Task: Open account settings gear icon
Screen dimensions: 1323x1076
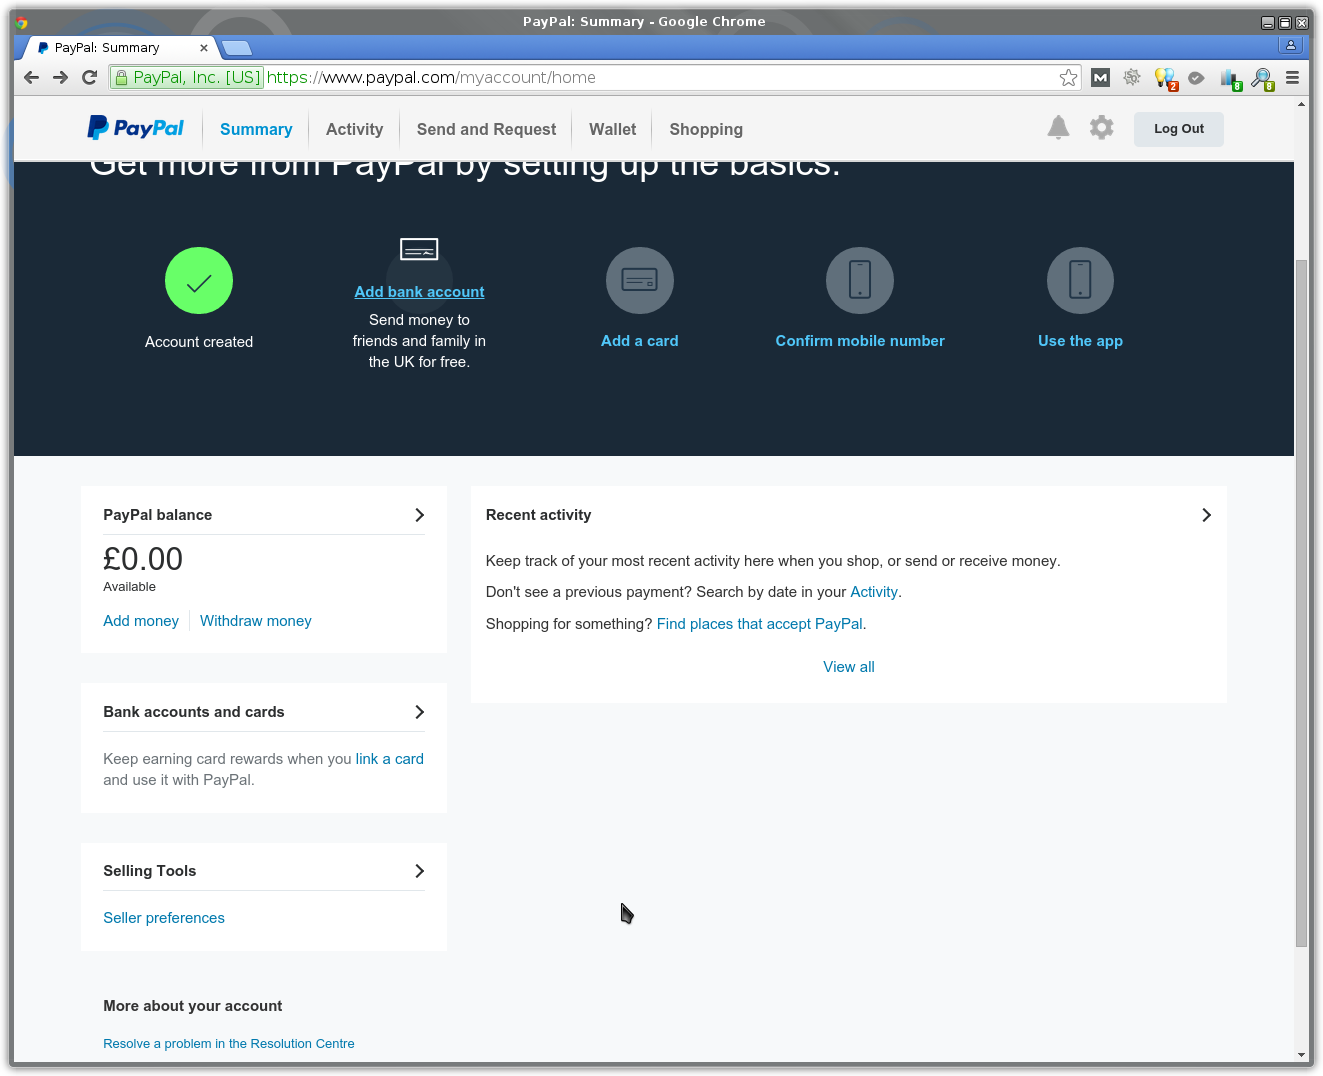Action: [1101, 127]
